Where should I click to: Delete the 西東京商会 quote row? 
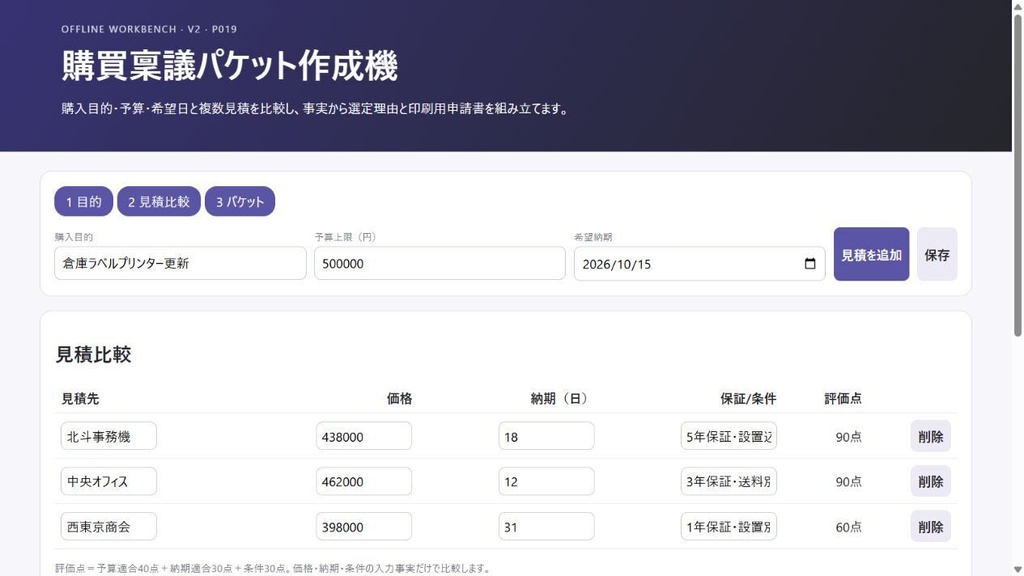(x=931, y=526)
